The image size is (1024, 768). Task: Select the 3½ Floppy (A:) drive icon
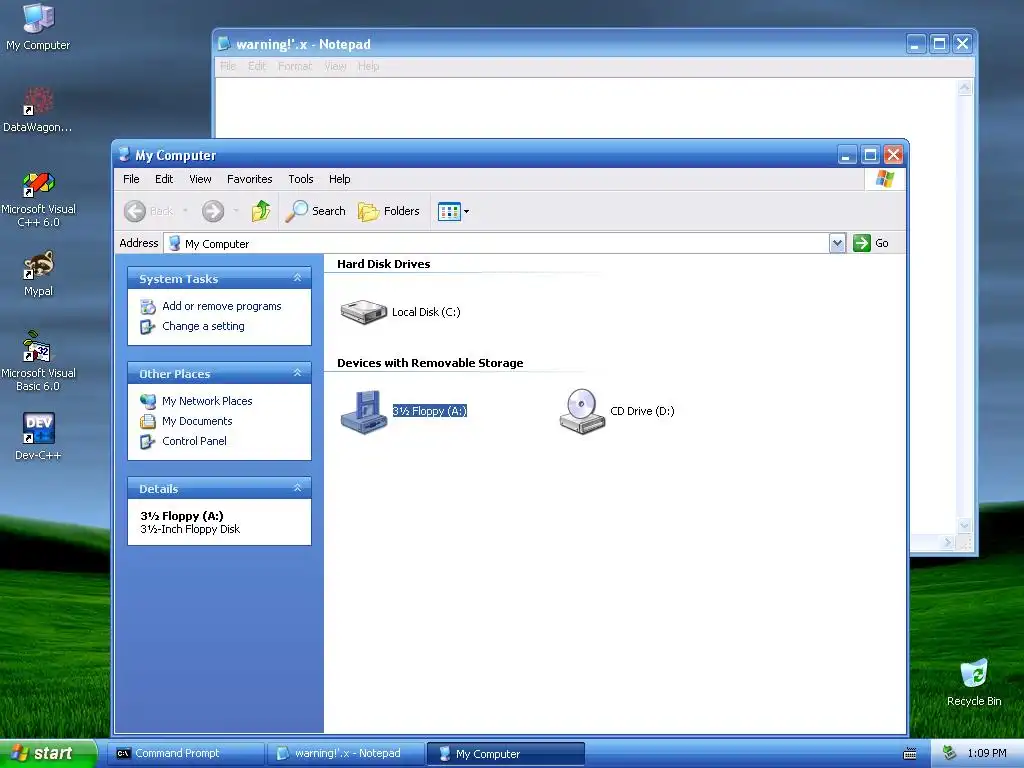[364, 412]
